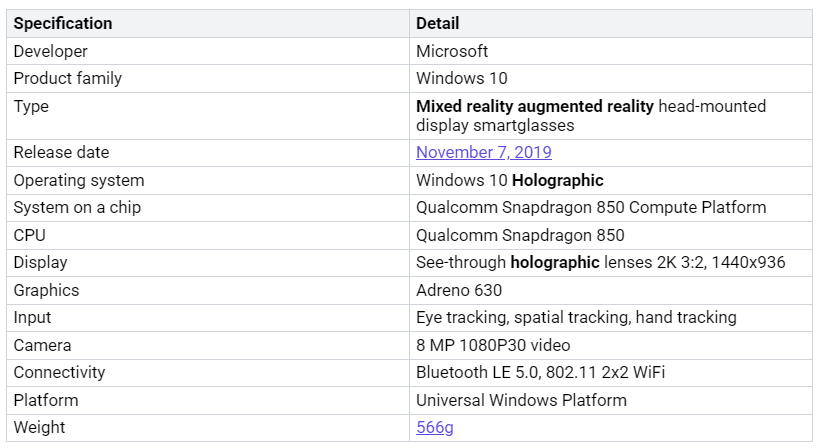This screenshot has width=823, height=448.
Task: Click the Connectivity row label
Action: (x=59, y=372)
